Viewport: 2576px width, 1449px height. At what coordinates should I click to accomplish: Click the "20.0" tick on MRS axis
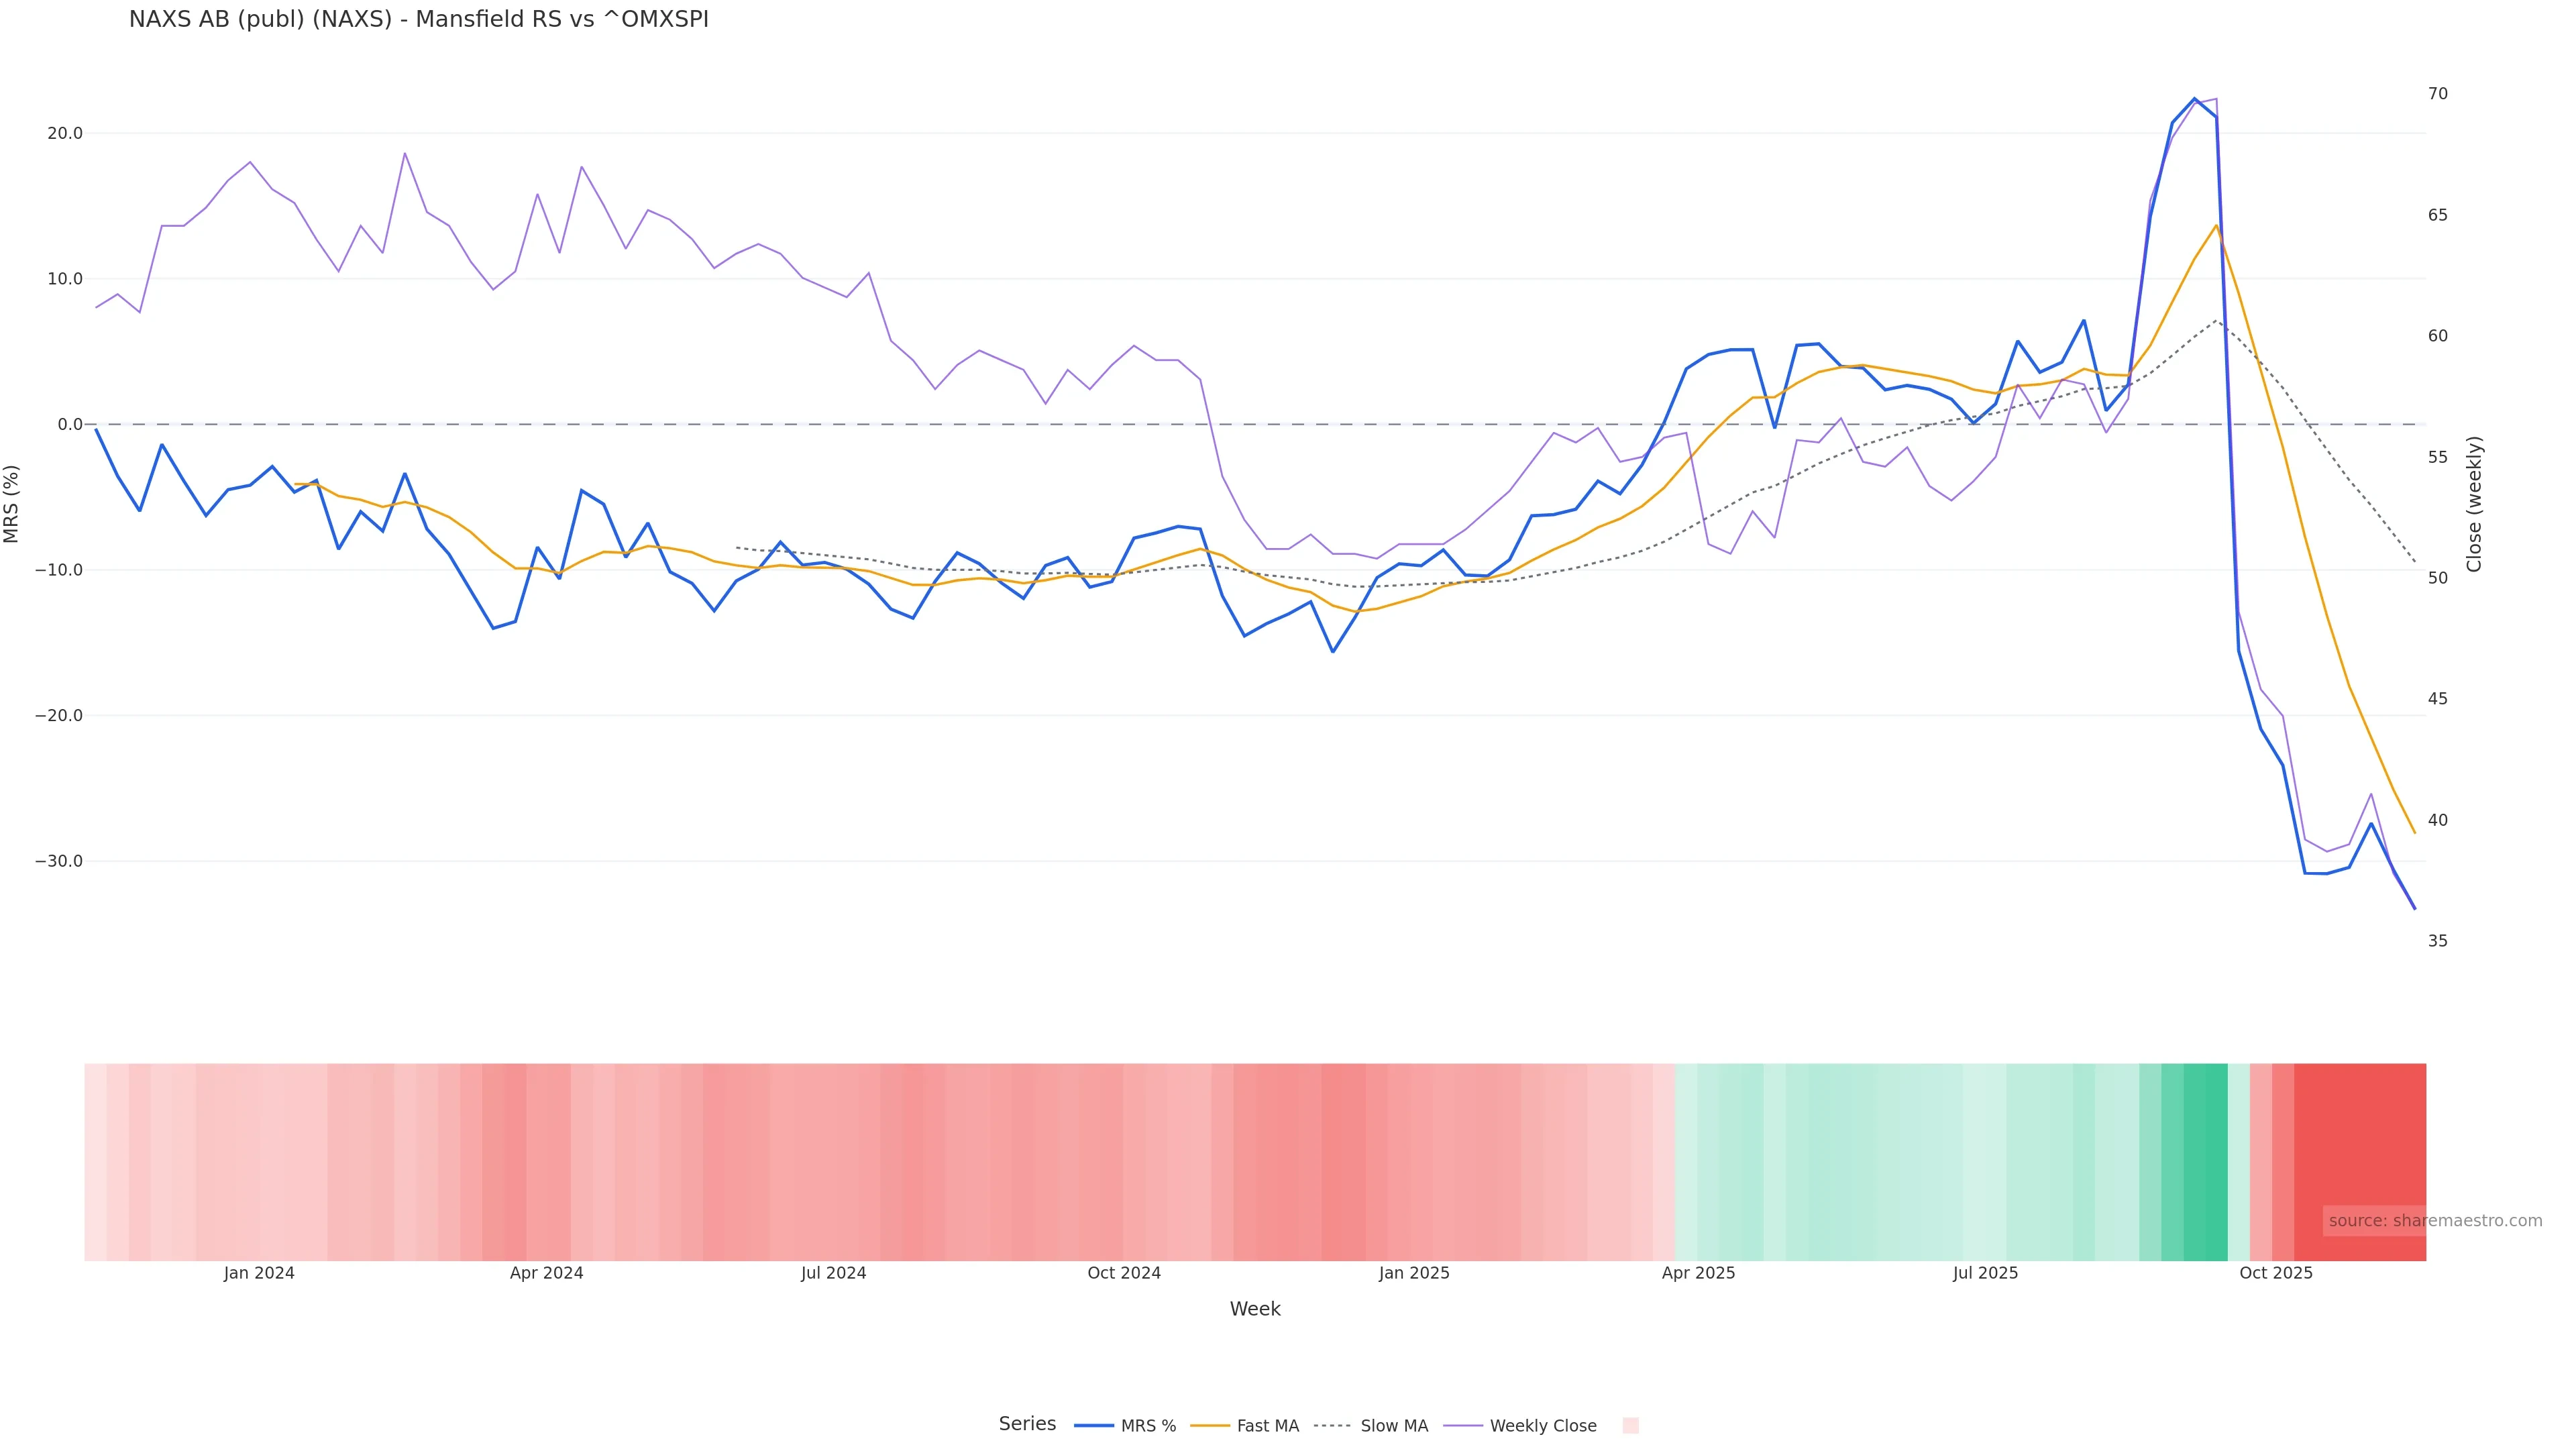tap(64, 133)
